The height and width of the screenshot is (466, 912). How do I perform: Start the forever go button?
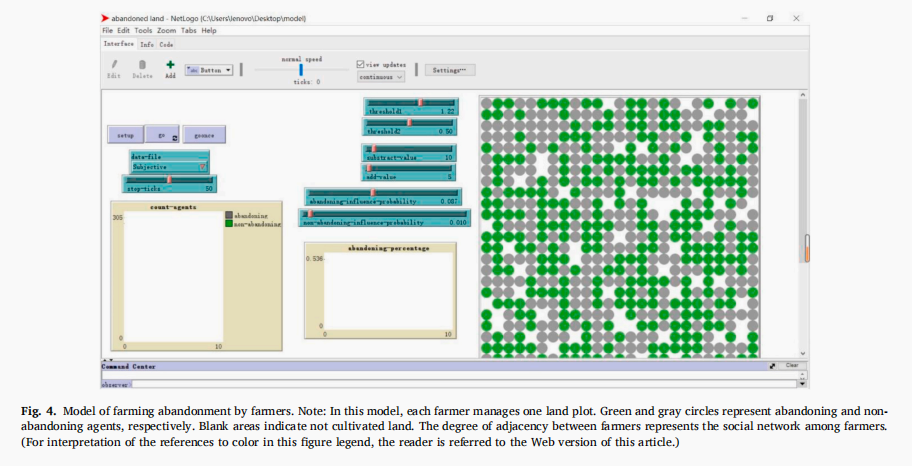coord(161,134)
